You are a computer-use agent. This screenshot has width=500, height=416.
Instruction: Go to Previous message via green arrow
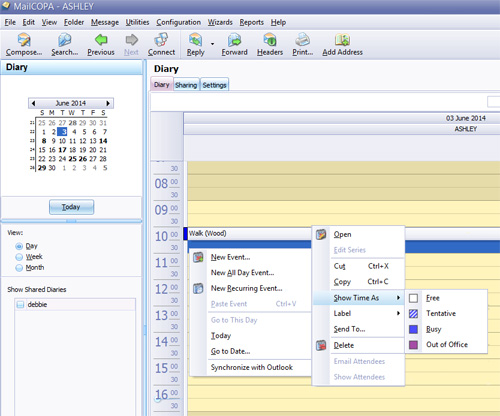101,40
